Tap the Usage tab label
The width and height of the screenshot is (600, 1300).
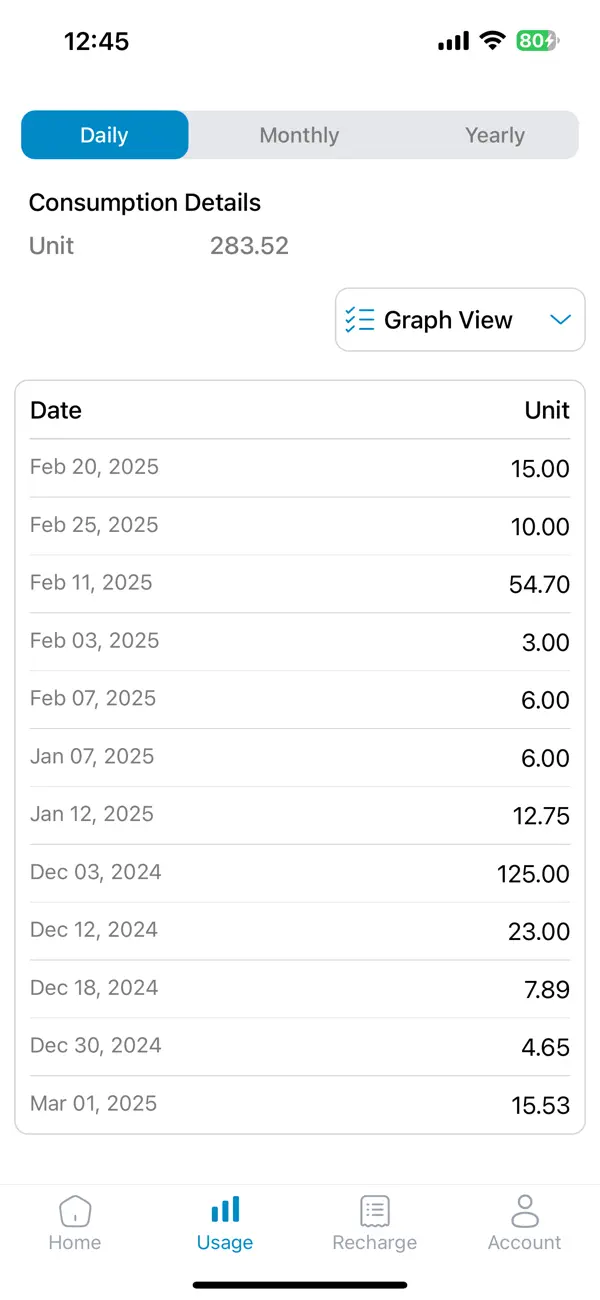coord(225,1243)
